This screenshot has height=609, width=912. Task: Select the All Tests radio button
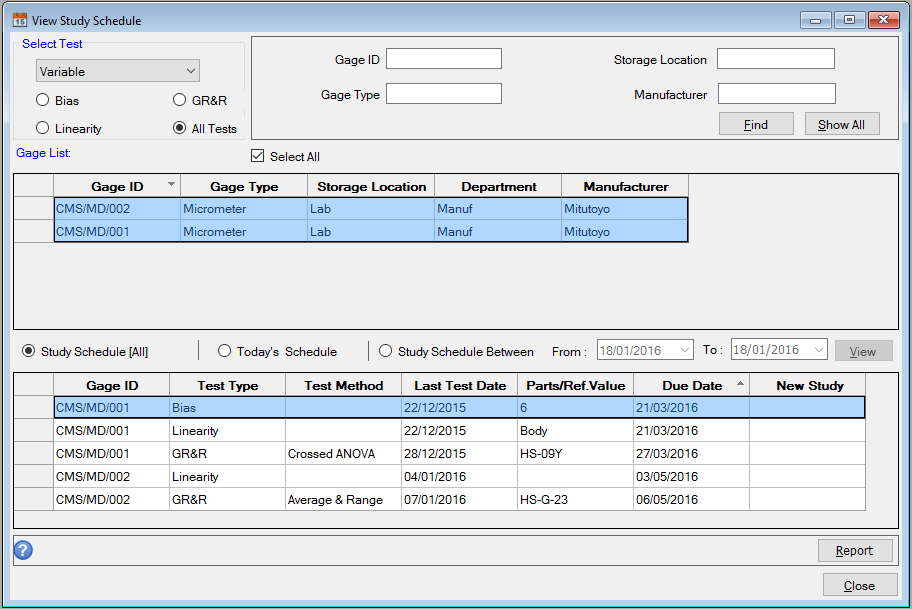click(179, 128)
